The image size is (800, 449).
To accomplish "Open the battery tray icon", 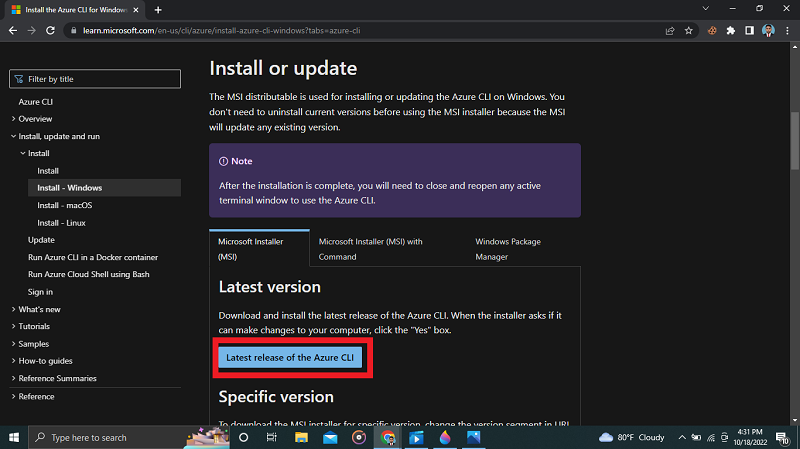I will pyautogui.click(x=696, y=437).
